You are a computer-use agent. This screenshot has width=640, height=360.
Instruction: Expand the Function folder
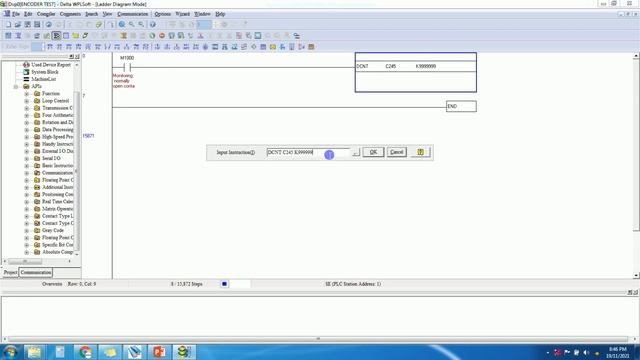point(27,93)
